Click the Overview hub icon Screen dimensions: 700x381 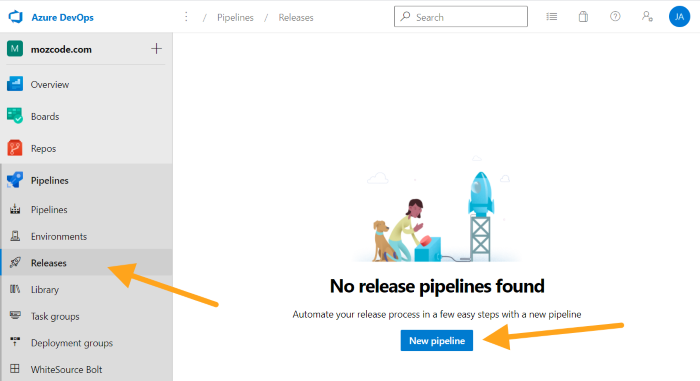coord(15,84)
